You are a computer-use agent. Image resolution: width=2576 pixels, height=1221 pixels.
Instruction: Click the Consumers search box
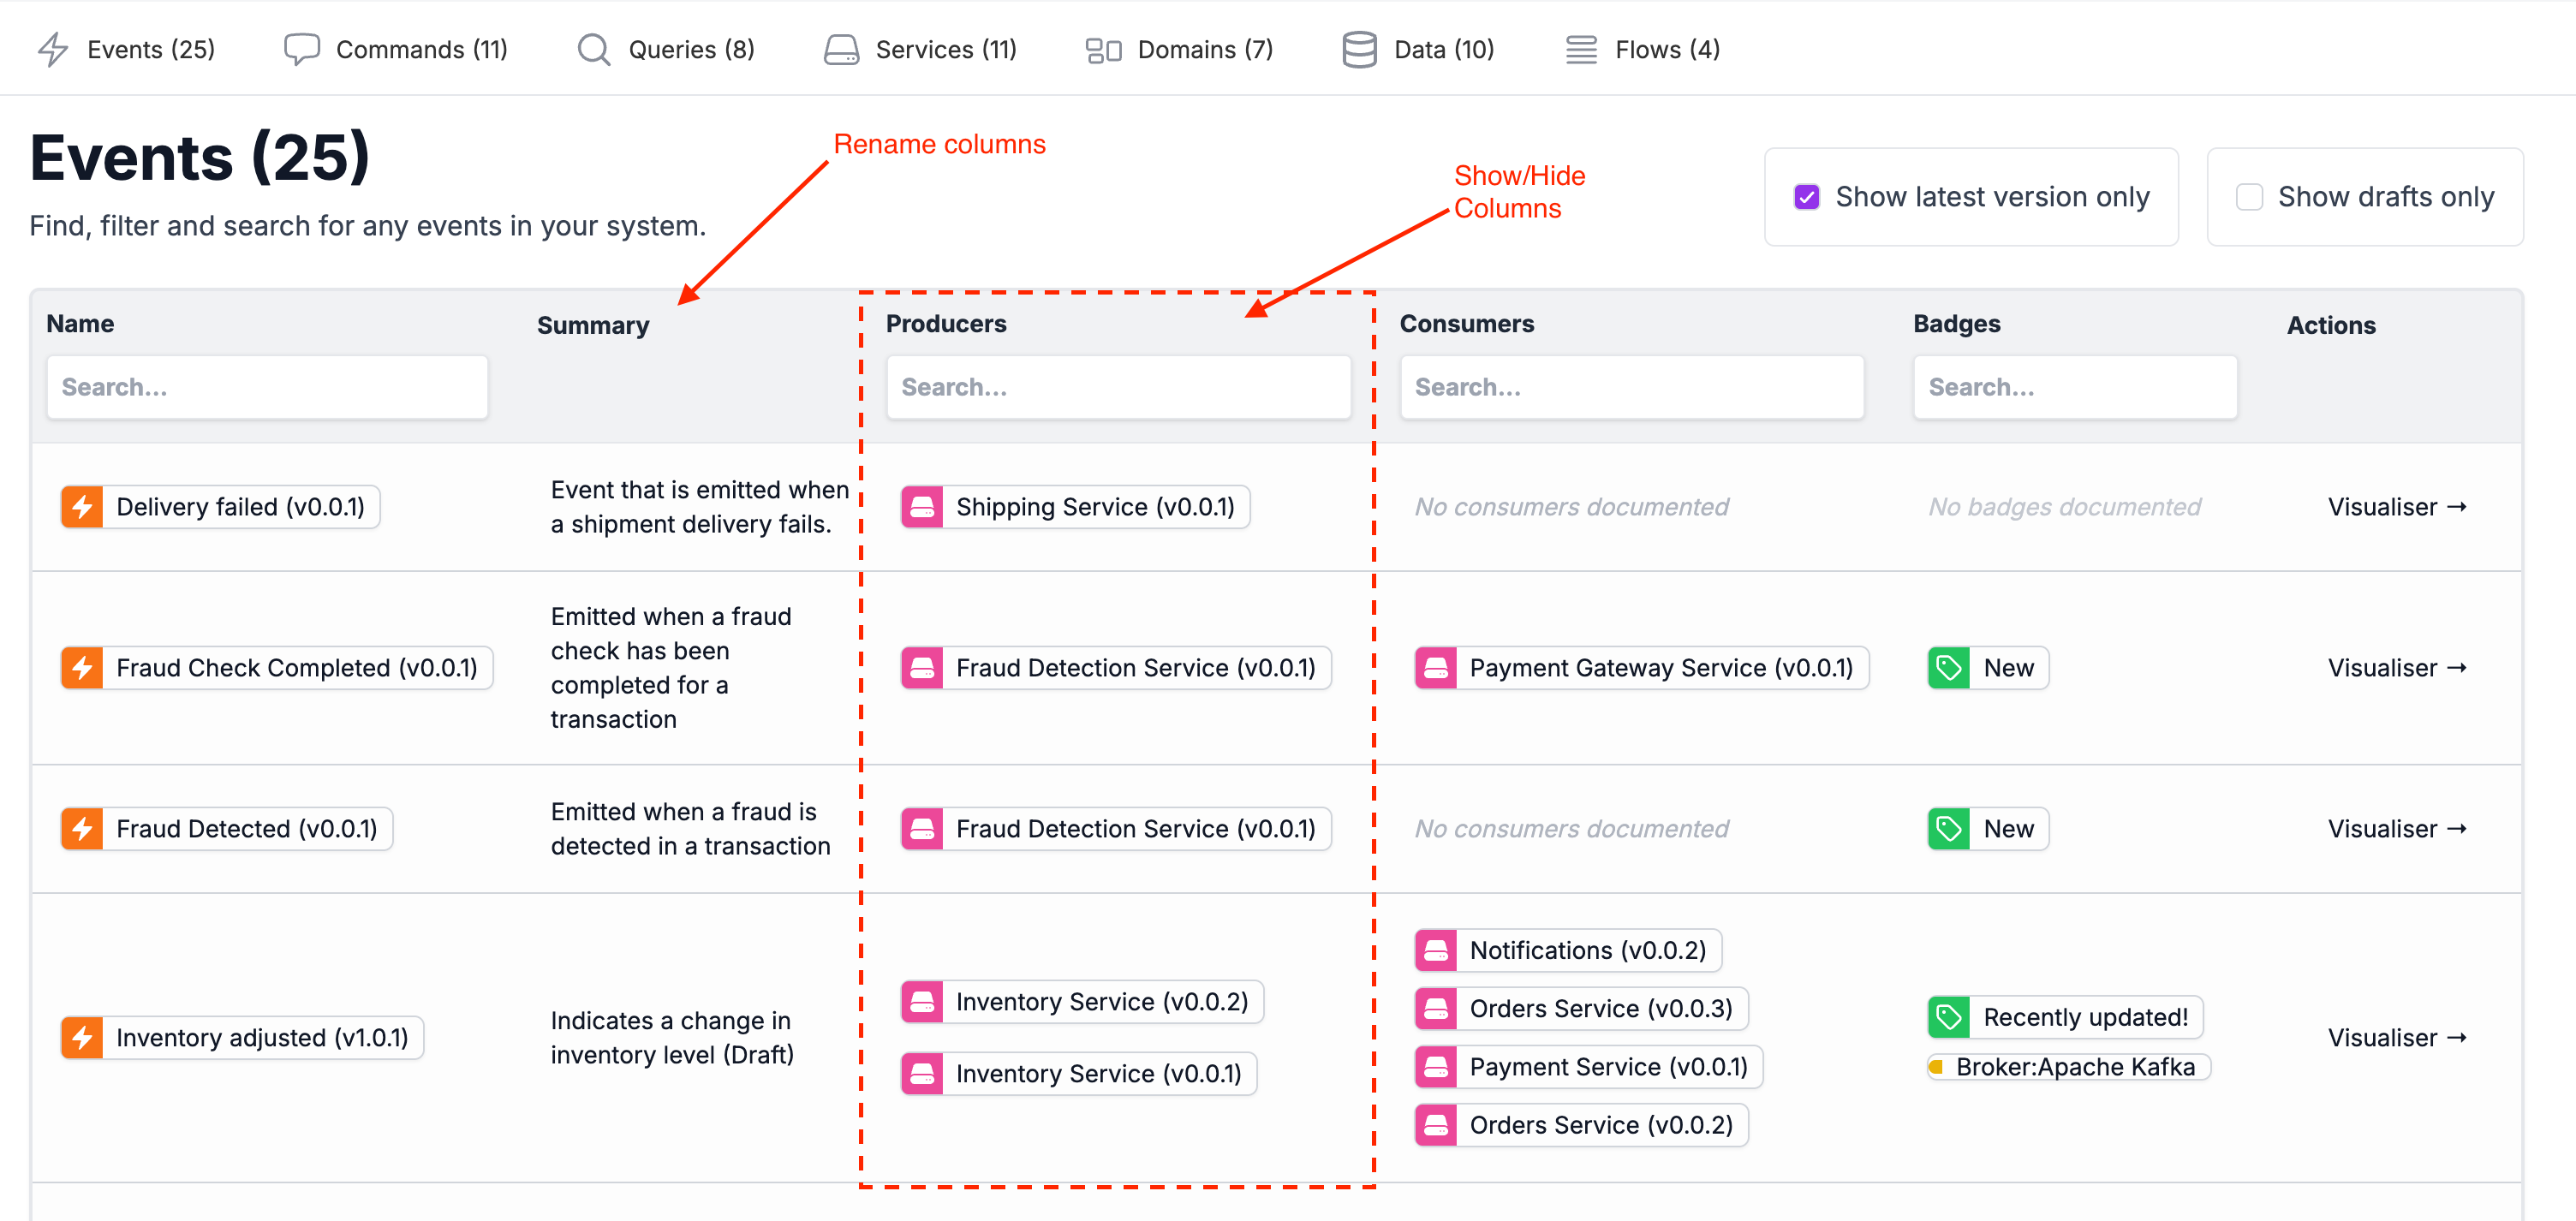[1631, 387]
